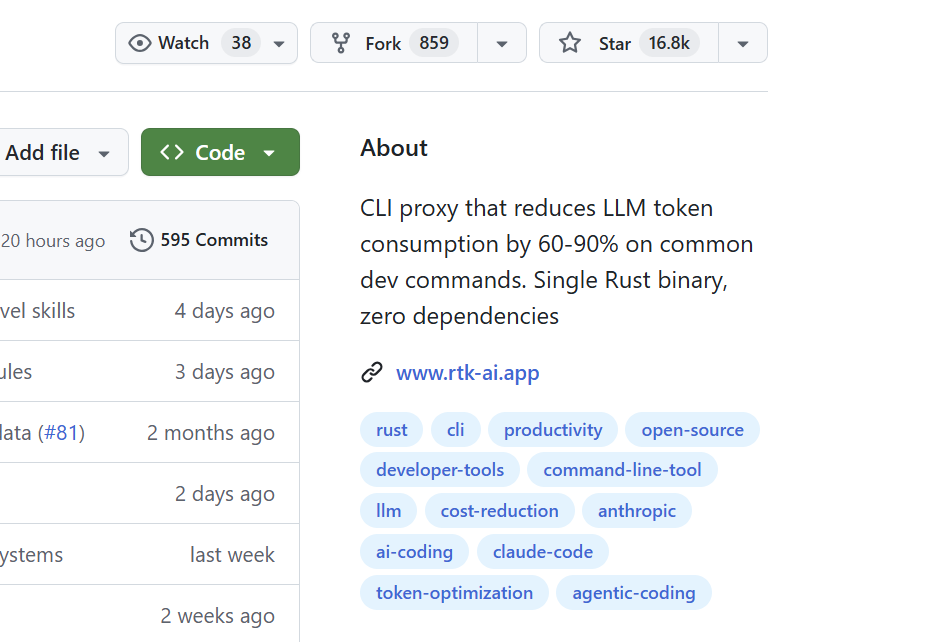This screenshot has width=941, height=642.
Task: Click the Fork icon
Action: 341,43
